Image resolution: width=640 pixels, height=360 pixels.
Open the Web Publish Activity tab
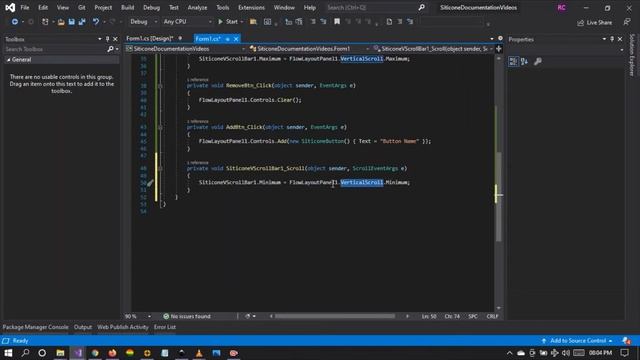tap(123, 327)
